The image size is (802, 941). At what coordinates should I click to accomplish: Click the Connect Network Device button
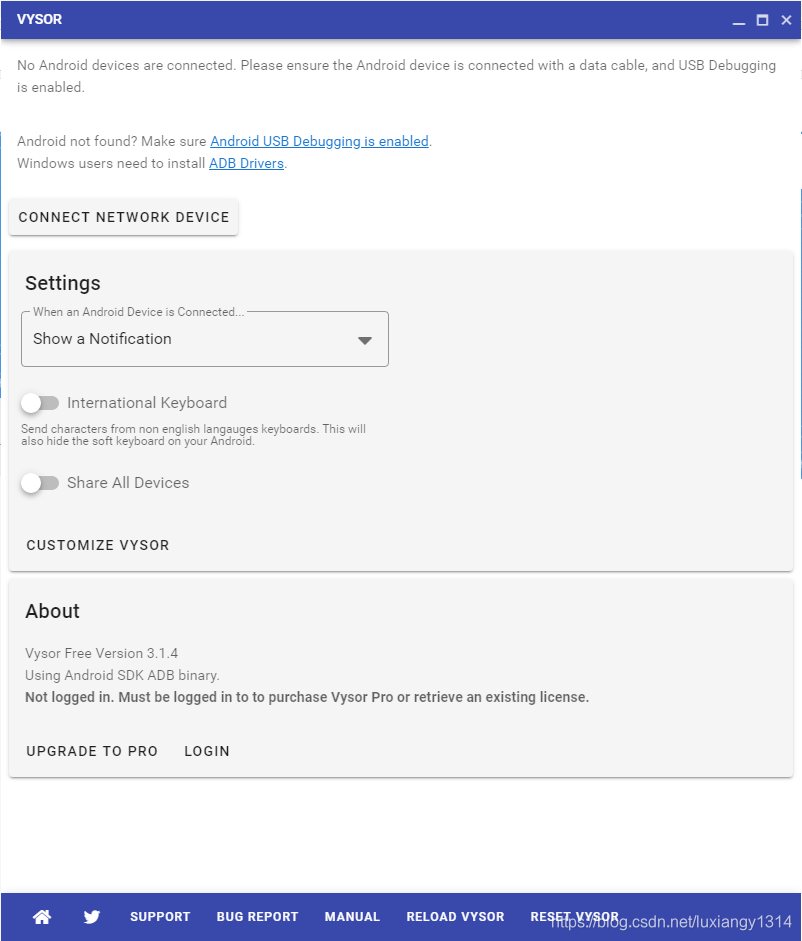124,217
